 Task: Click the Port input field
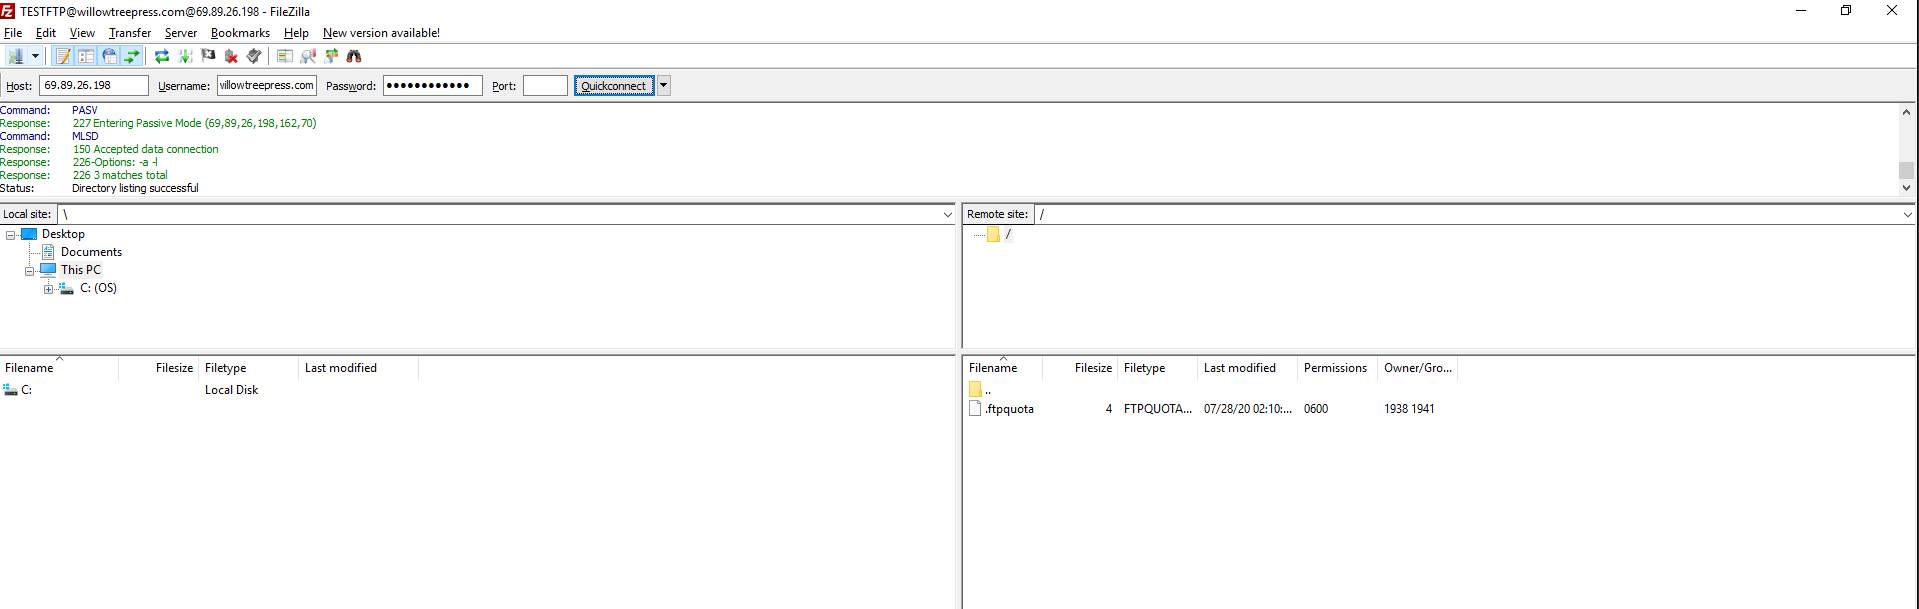point(545,86)
